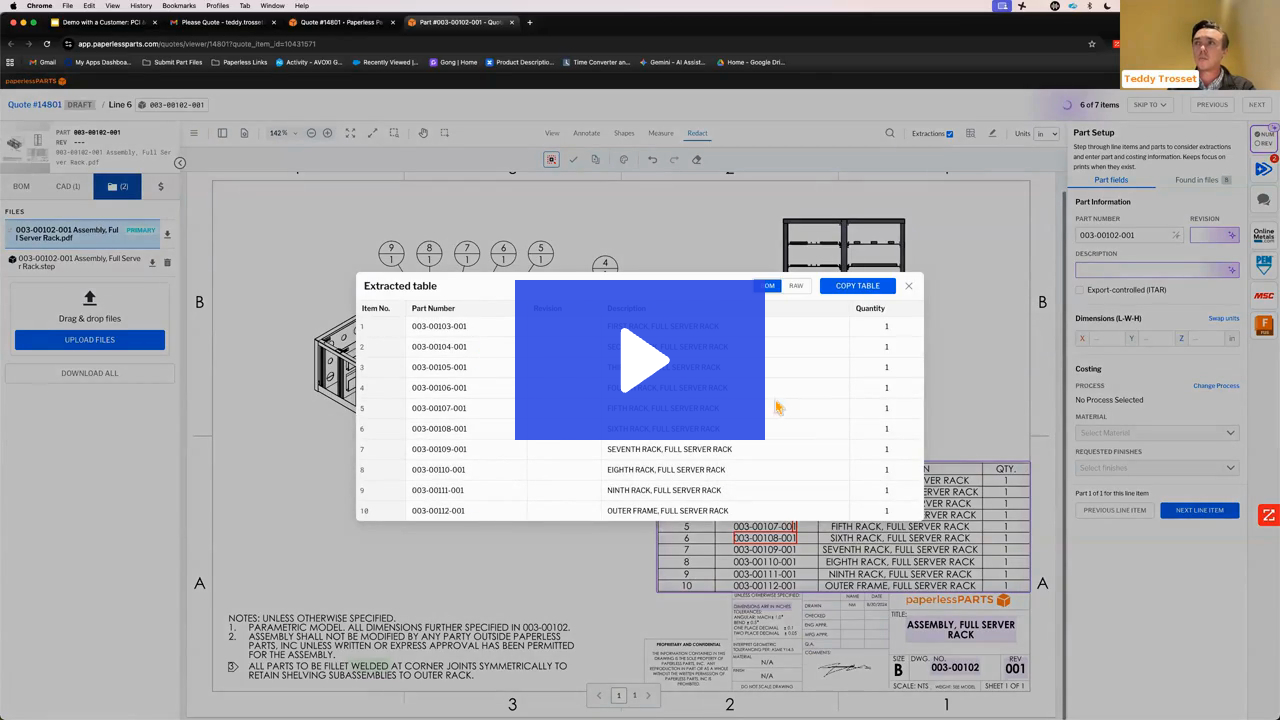This screenshot has height=720, width=1280.
Task: Zoom out with the minus magnifier icon
Action: 311,133
